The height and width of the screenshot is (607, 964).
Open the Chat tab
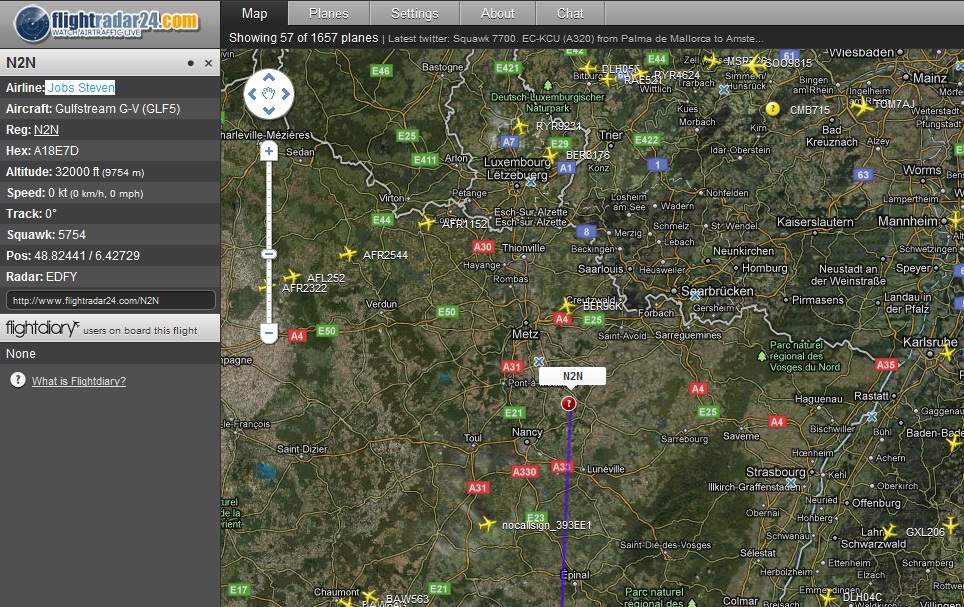click(570, 13)
